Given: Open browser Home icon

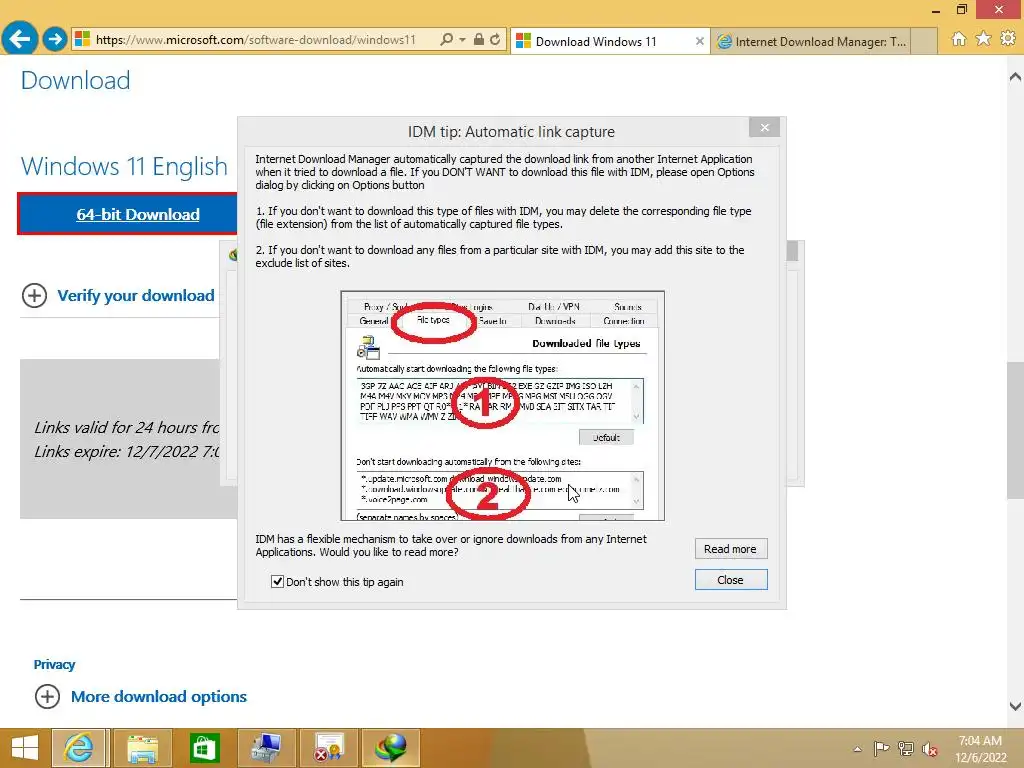Looking at the screenshot, I should 959,39.
